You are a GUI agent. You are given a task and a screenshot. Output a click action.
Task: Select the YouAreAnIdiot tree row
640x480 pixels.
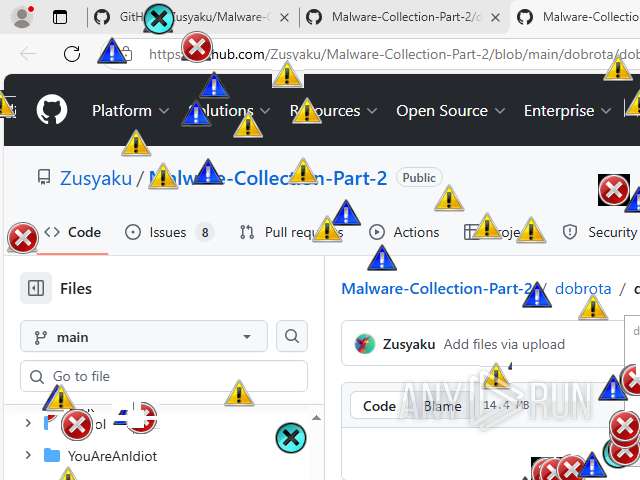click(163, 456)
